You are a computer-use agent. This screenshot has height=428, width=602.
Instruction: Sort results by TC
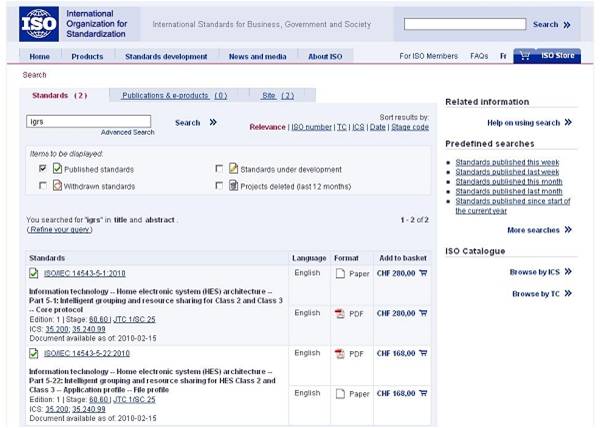click(342, 127)
